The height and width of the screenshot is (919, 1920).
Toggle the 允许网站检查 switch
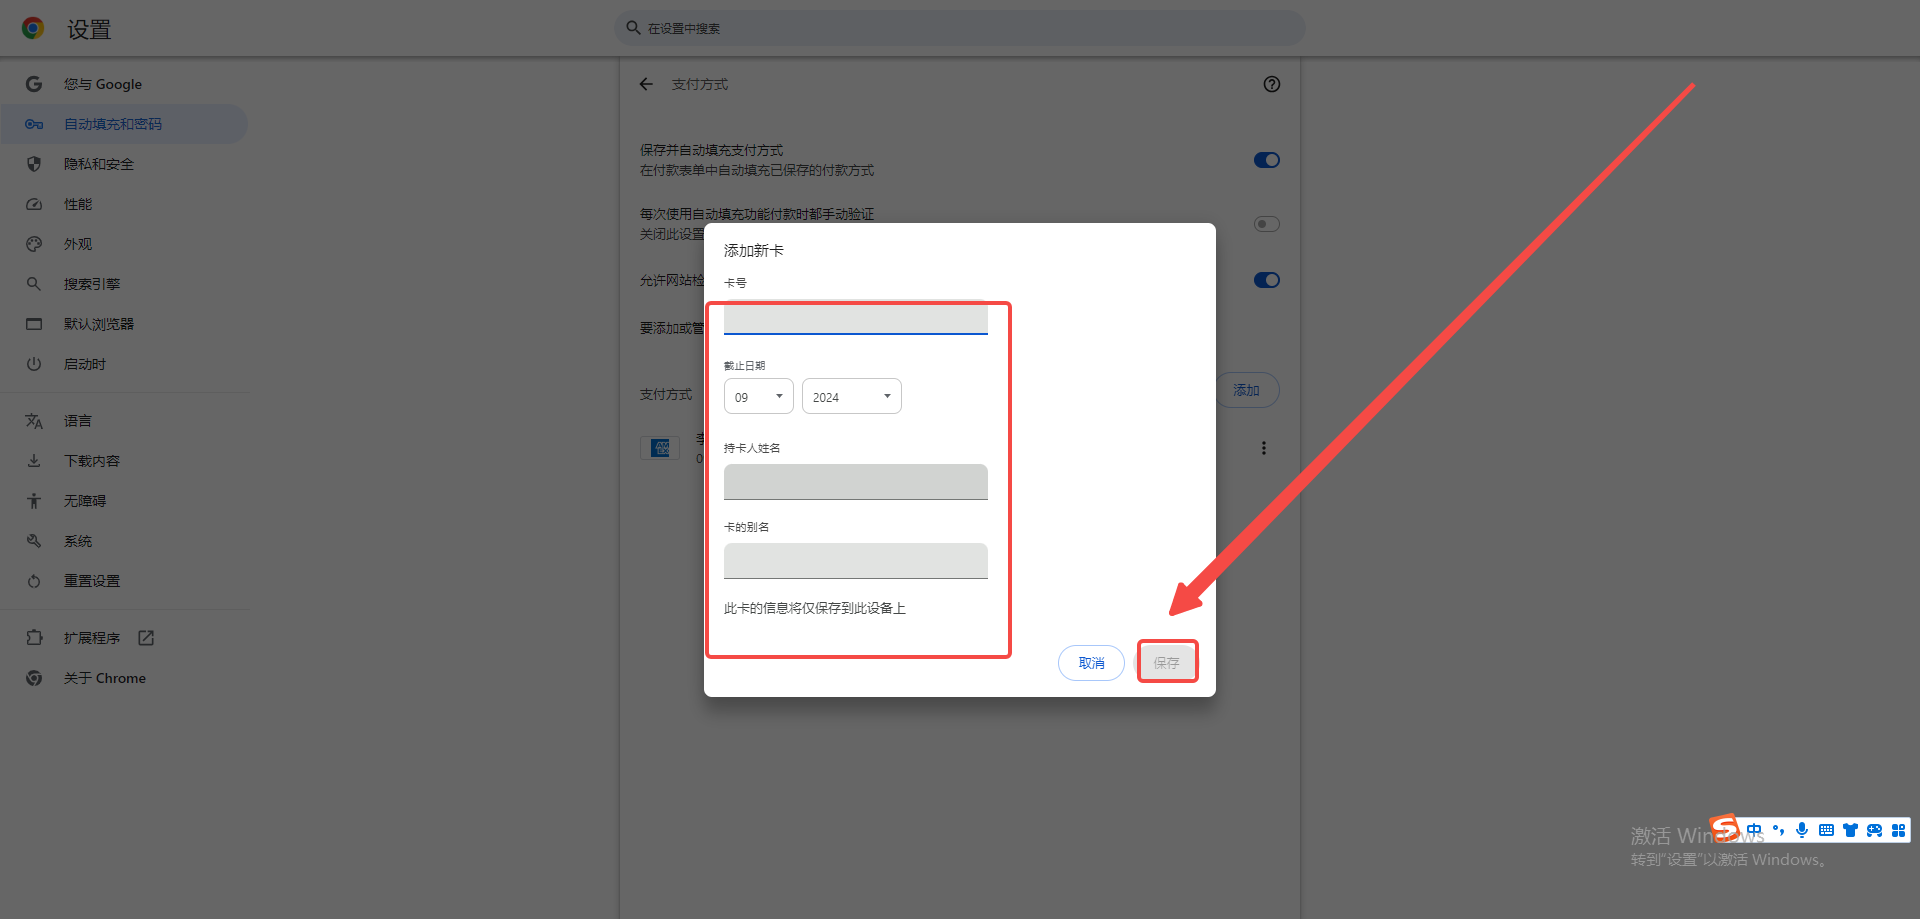point(1267,280)
